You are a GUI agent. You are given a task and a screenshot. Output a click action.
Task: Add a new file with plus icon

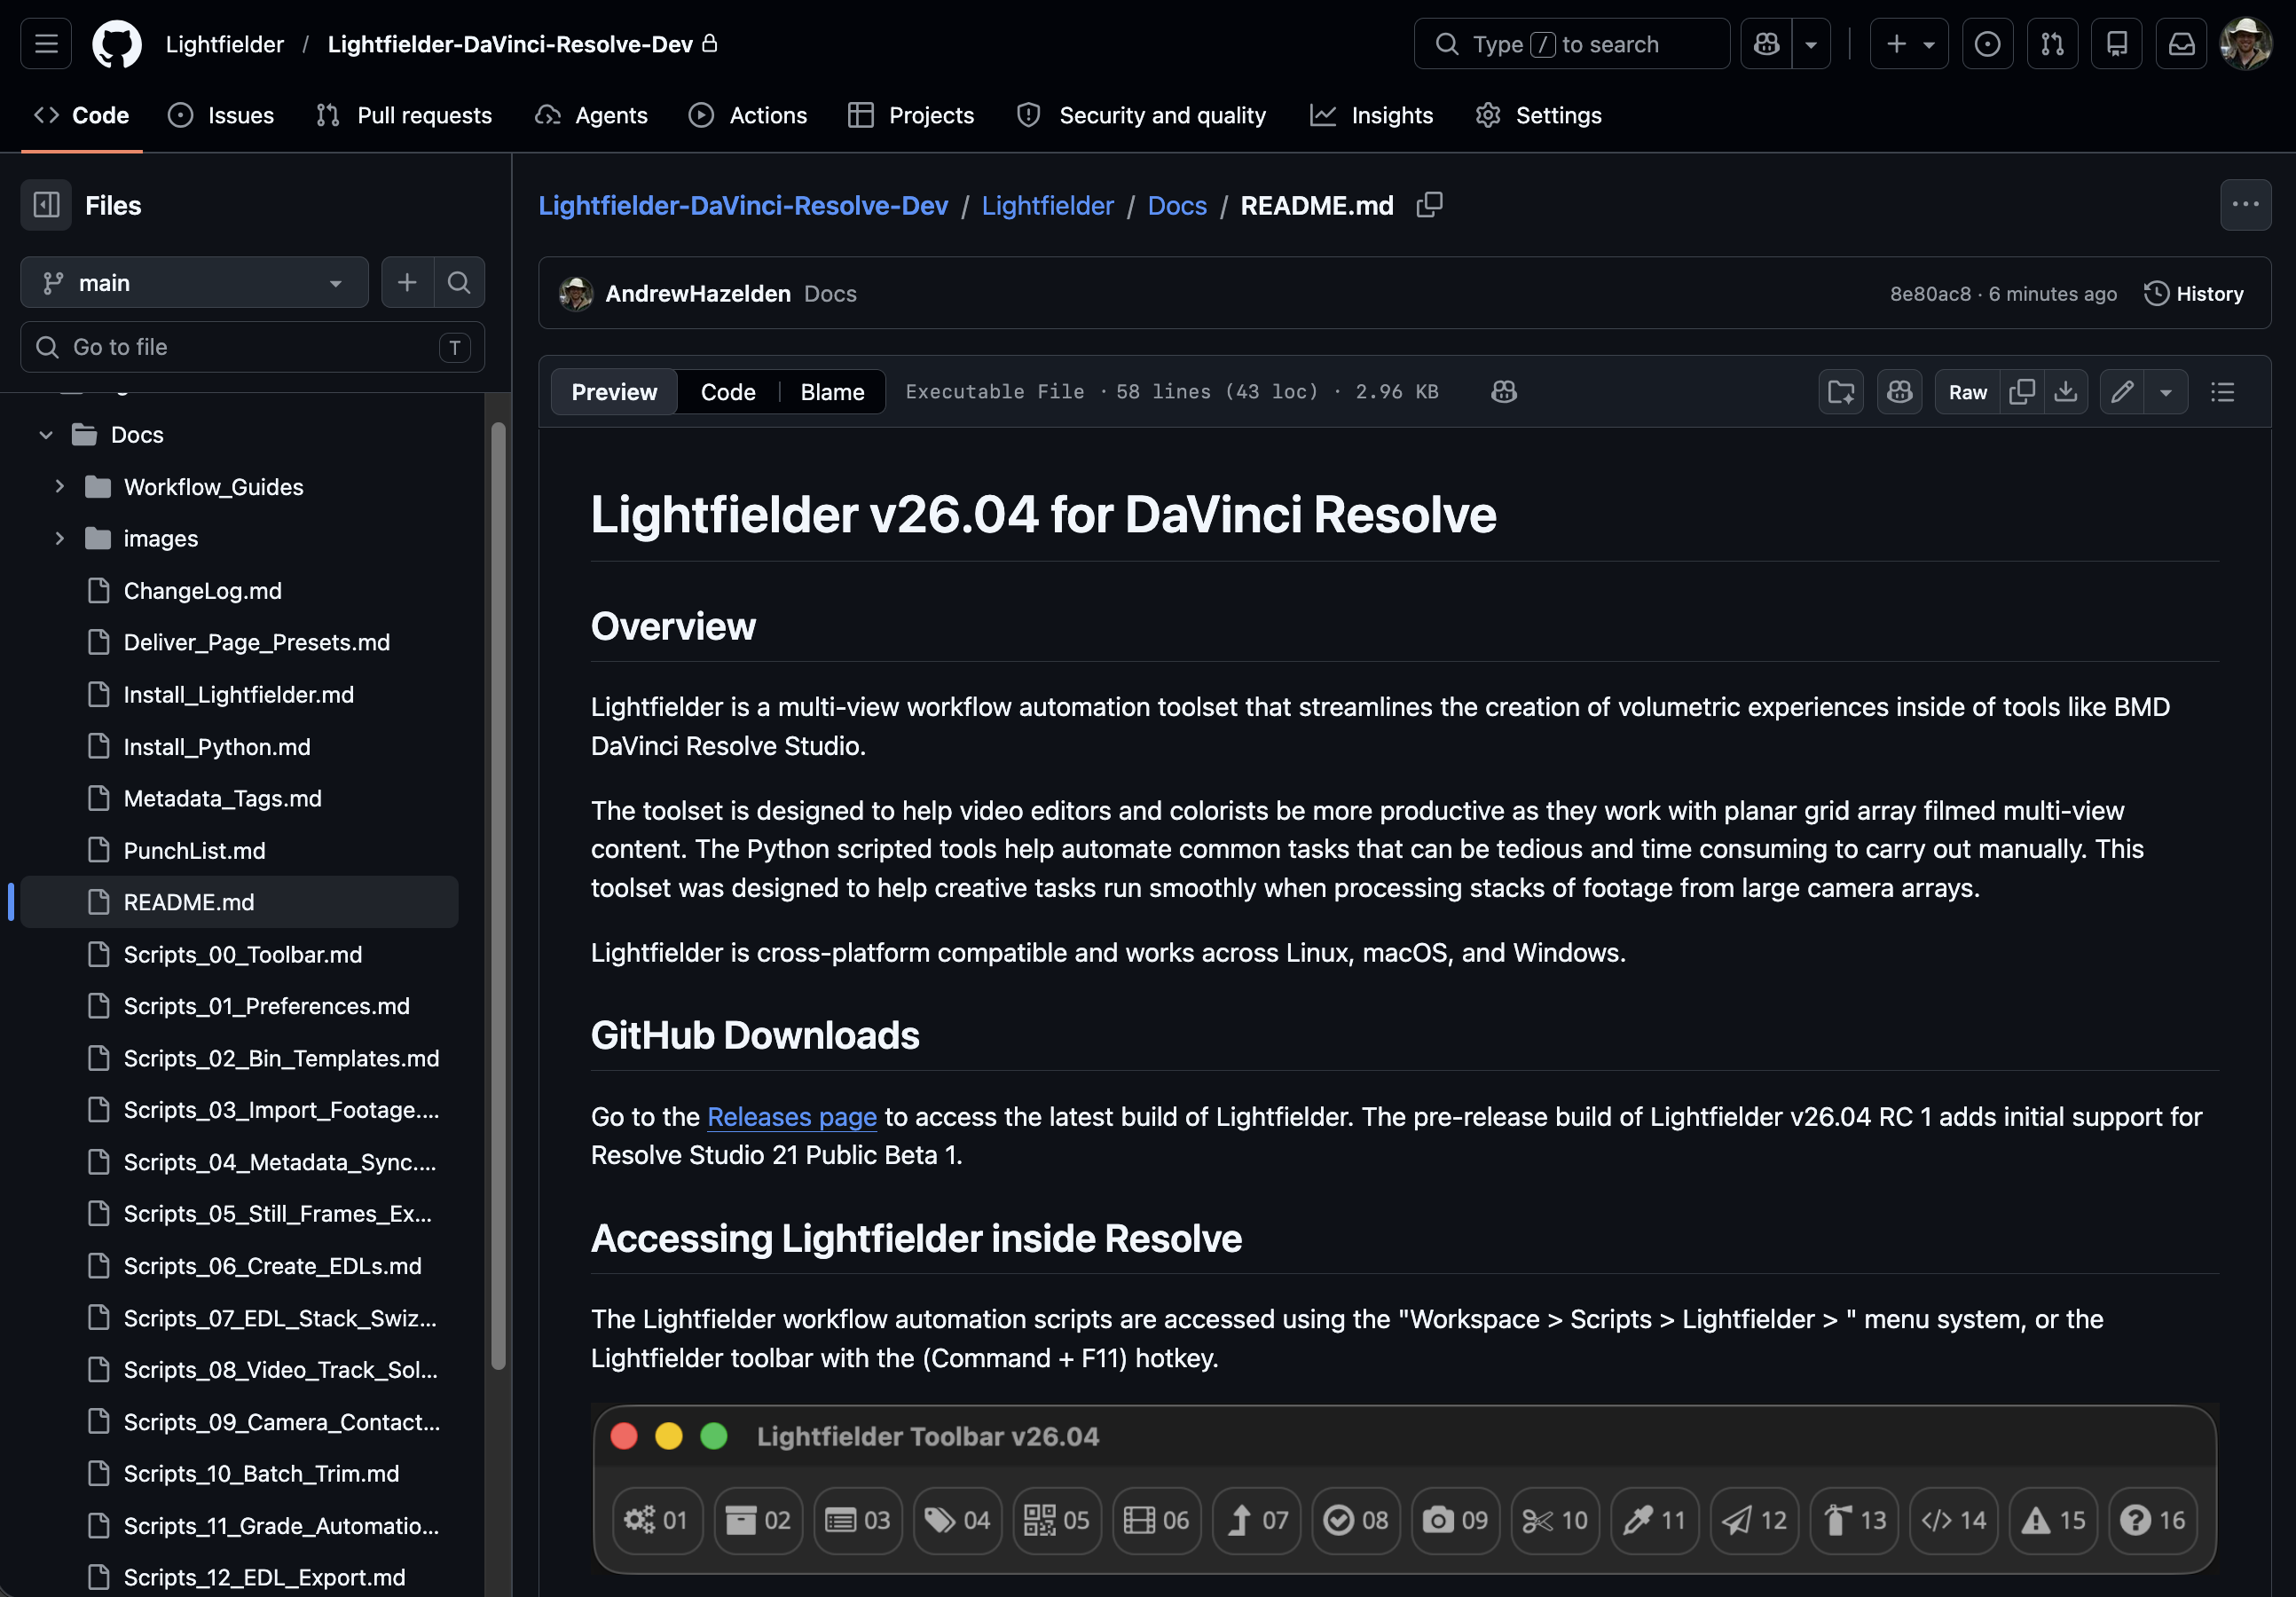coord(407,283)
